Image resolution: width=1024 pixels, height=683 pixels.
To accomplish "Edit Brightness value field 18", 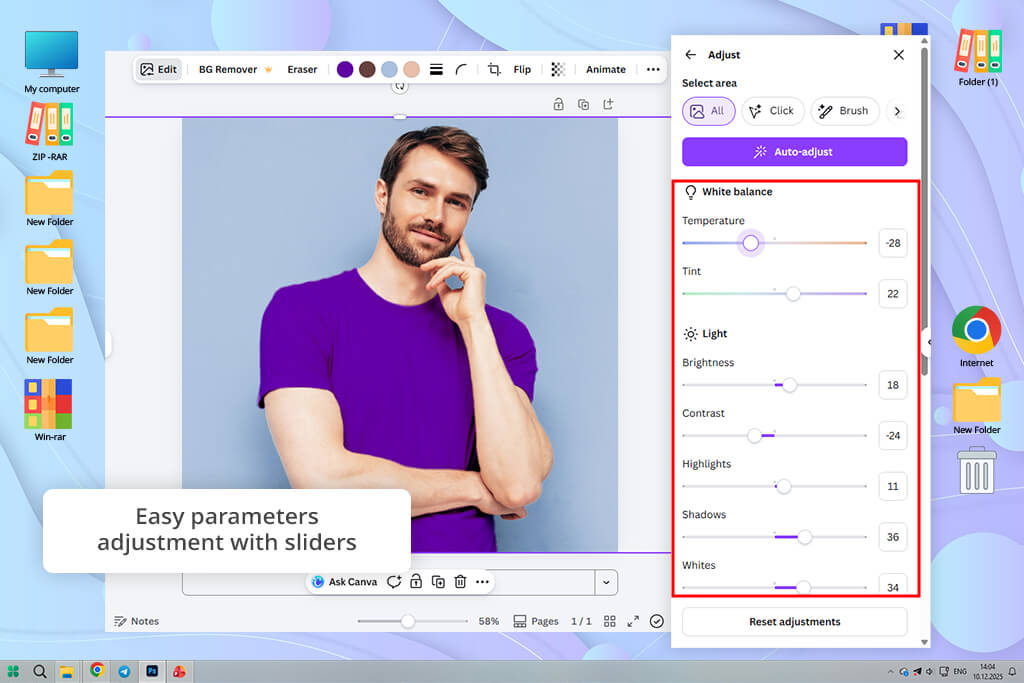I will (x=893, y=385).
